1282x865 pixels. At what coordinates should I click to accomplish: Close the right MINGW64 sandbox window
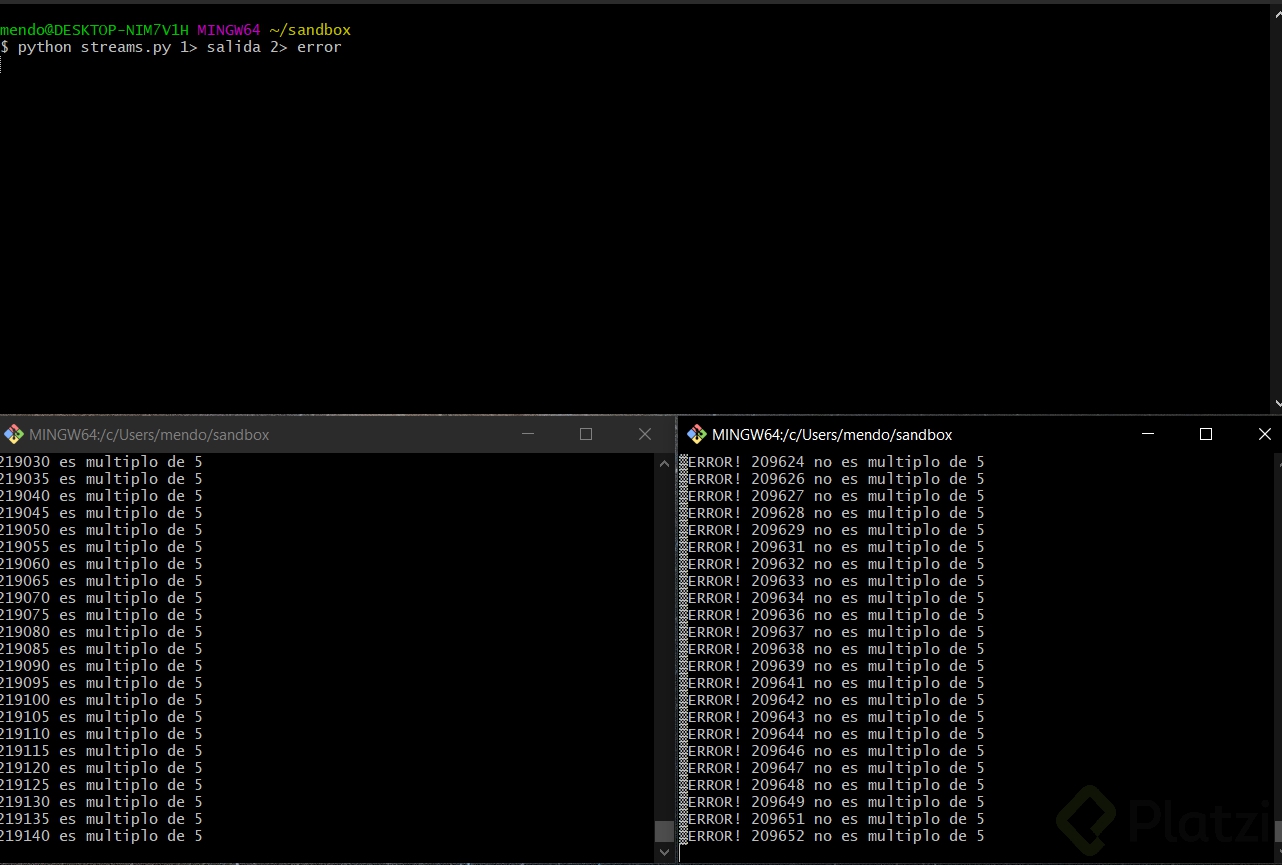coord(1264,434)
